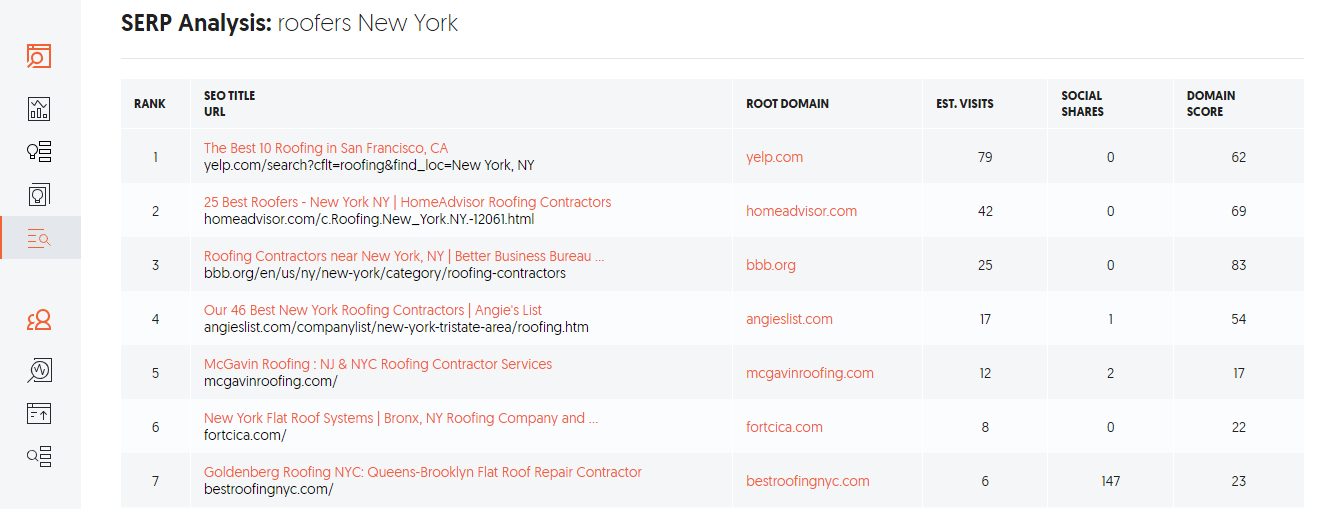Screen dimensions: 1319x509
Task: Open the New York Flat Roof Systems title
Action: pos(401,418)
